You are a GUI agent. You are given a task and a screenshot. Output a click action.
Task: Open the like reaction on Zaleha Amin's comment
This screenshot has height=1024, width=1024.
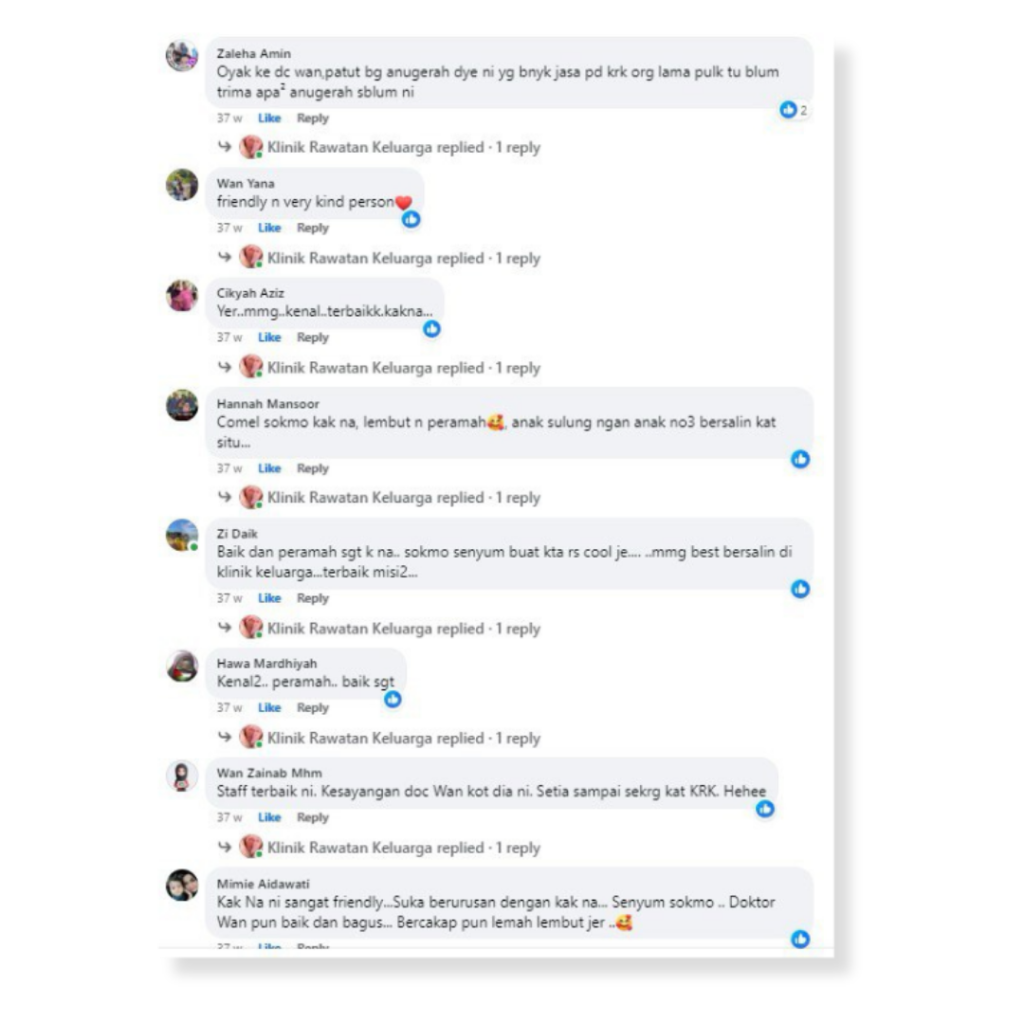coord(793,110)
